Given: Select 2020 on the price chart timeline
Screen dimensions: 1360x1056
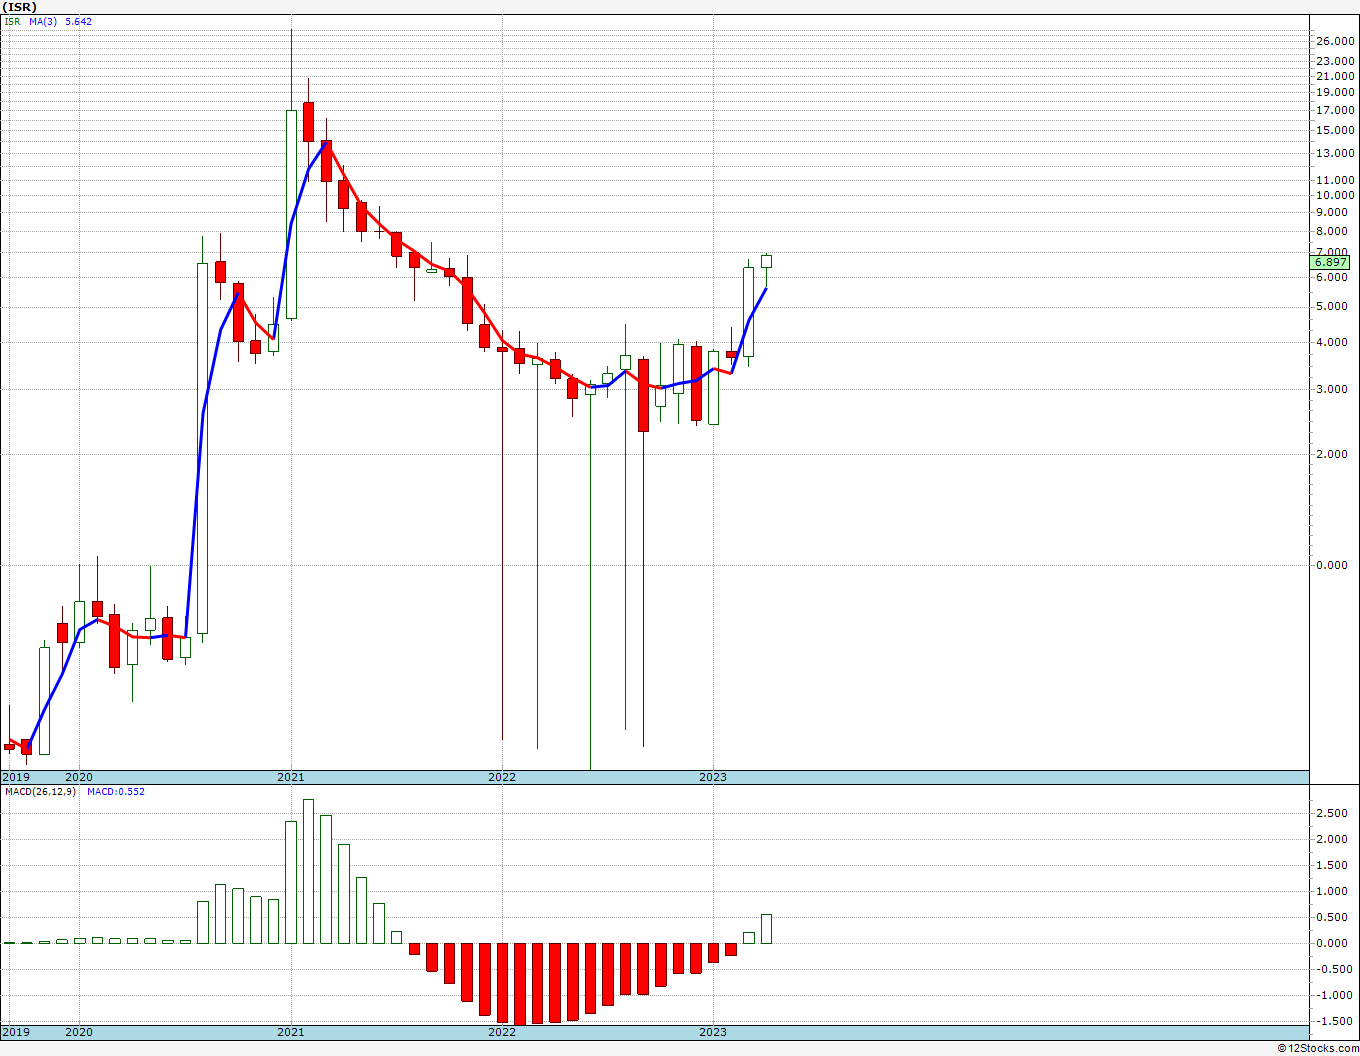Looking at the screenshot, I should [79, 777].
